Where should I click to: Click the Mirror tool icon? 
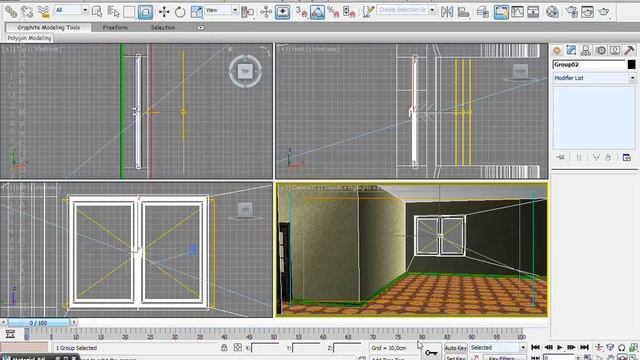click(447, 11)
